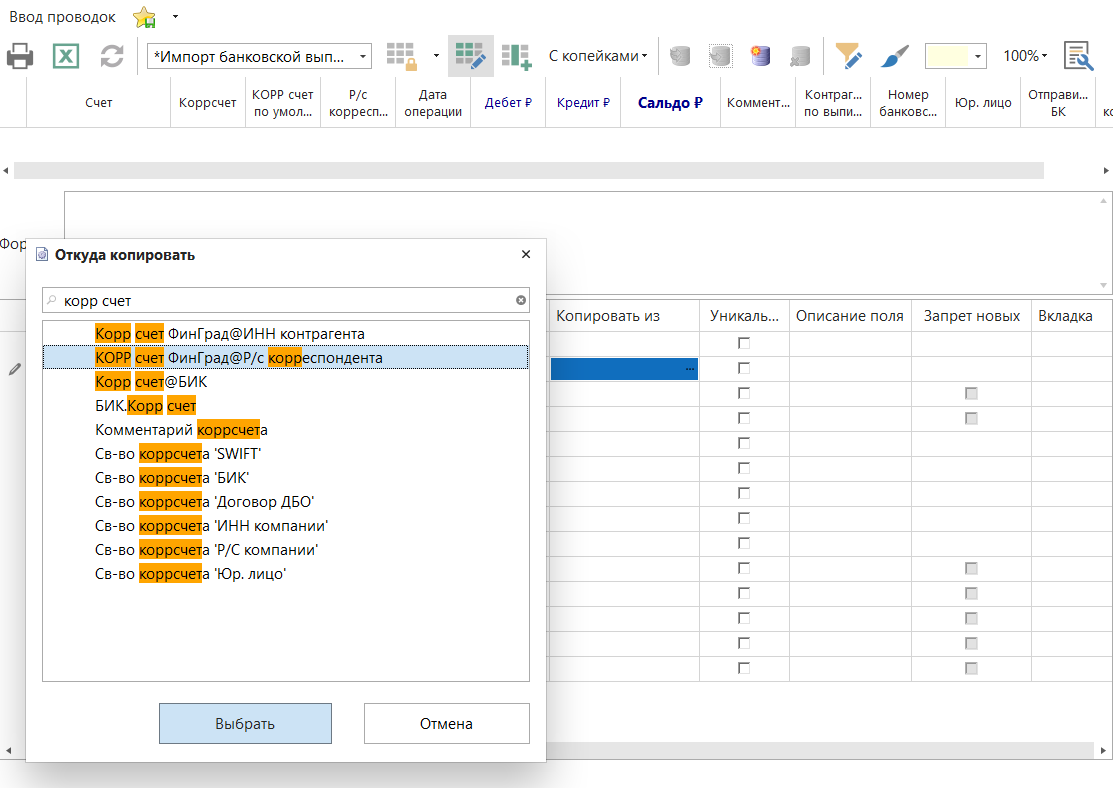This screenshot has height=788, width=1113.
Task: Select the paintbrush format icon
Action: (895, 56)
